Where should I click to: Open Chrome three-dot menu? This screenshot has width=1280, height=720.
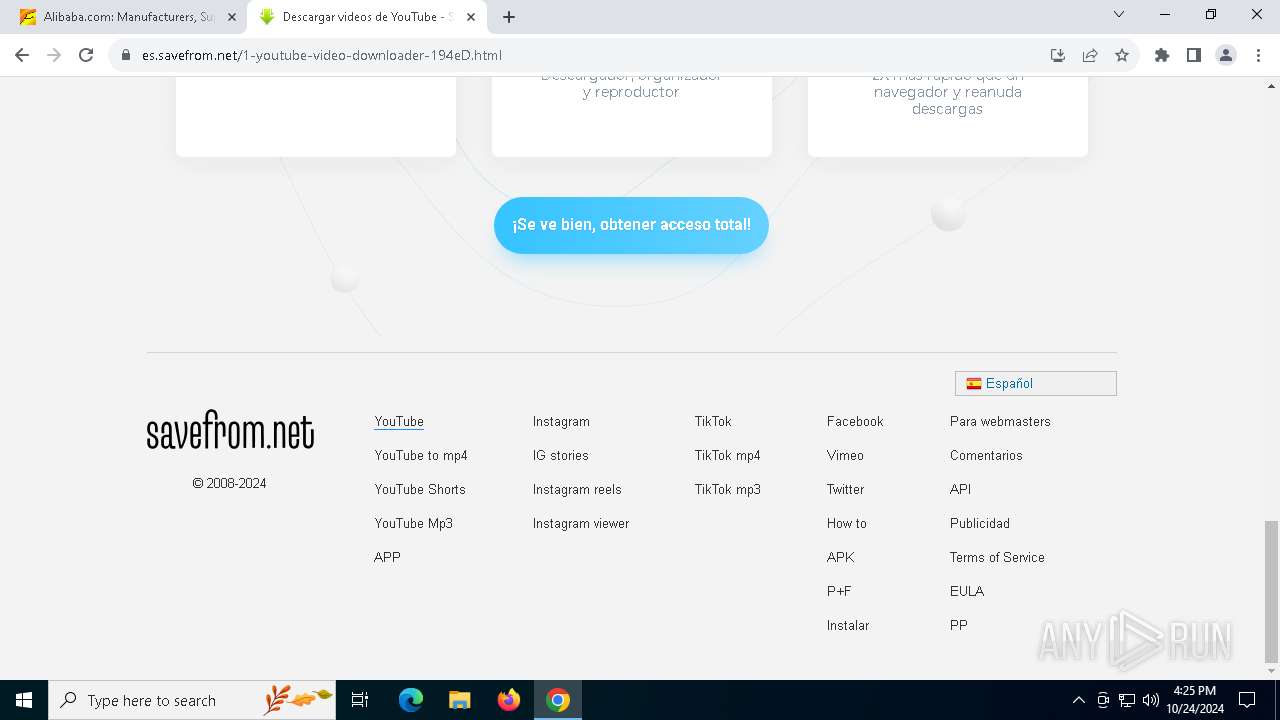(x=1257, y=55)
